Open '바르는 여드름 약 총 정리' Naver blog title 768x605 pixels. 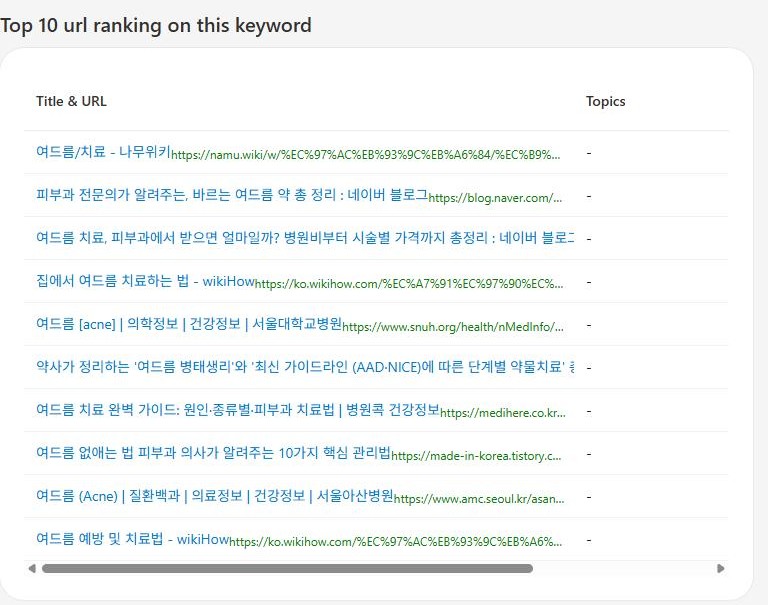(x=232, y=194)
